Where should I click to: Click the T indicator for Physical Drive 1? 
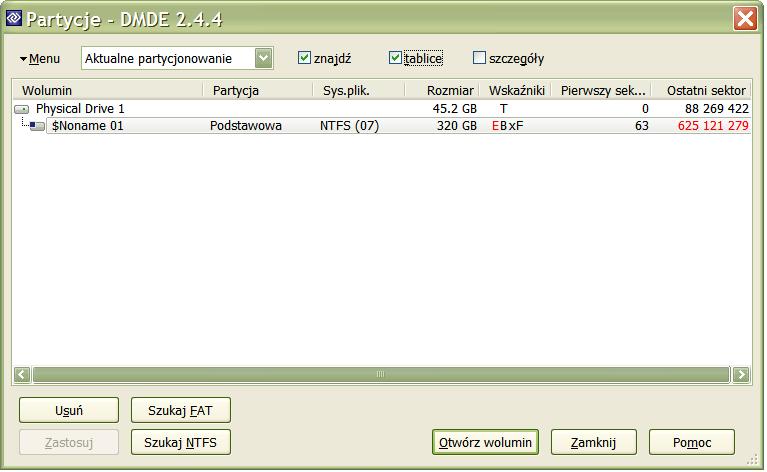tap(503, 109)
